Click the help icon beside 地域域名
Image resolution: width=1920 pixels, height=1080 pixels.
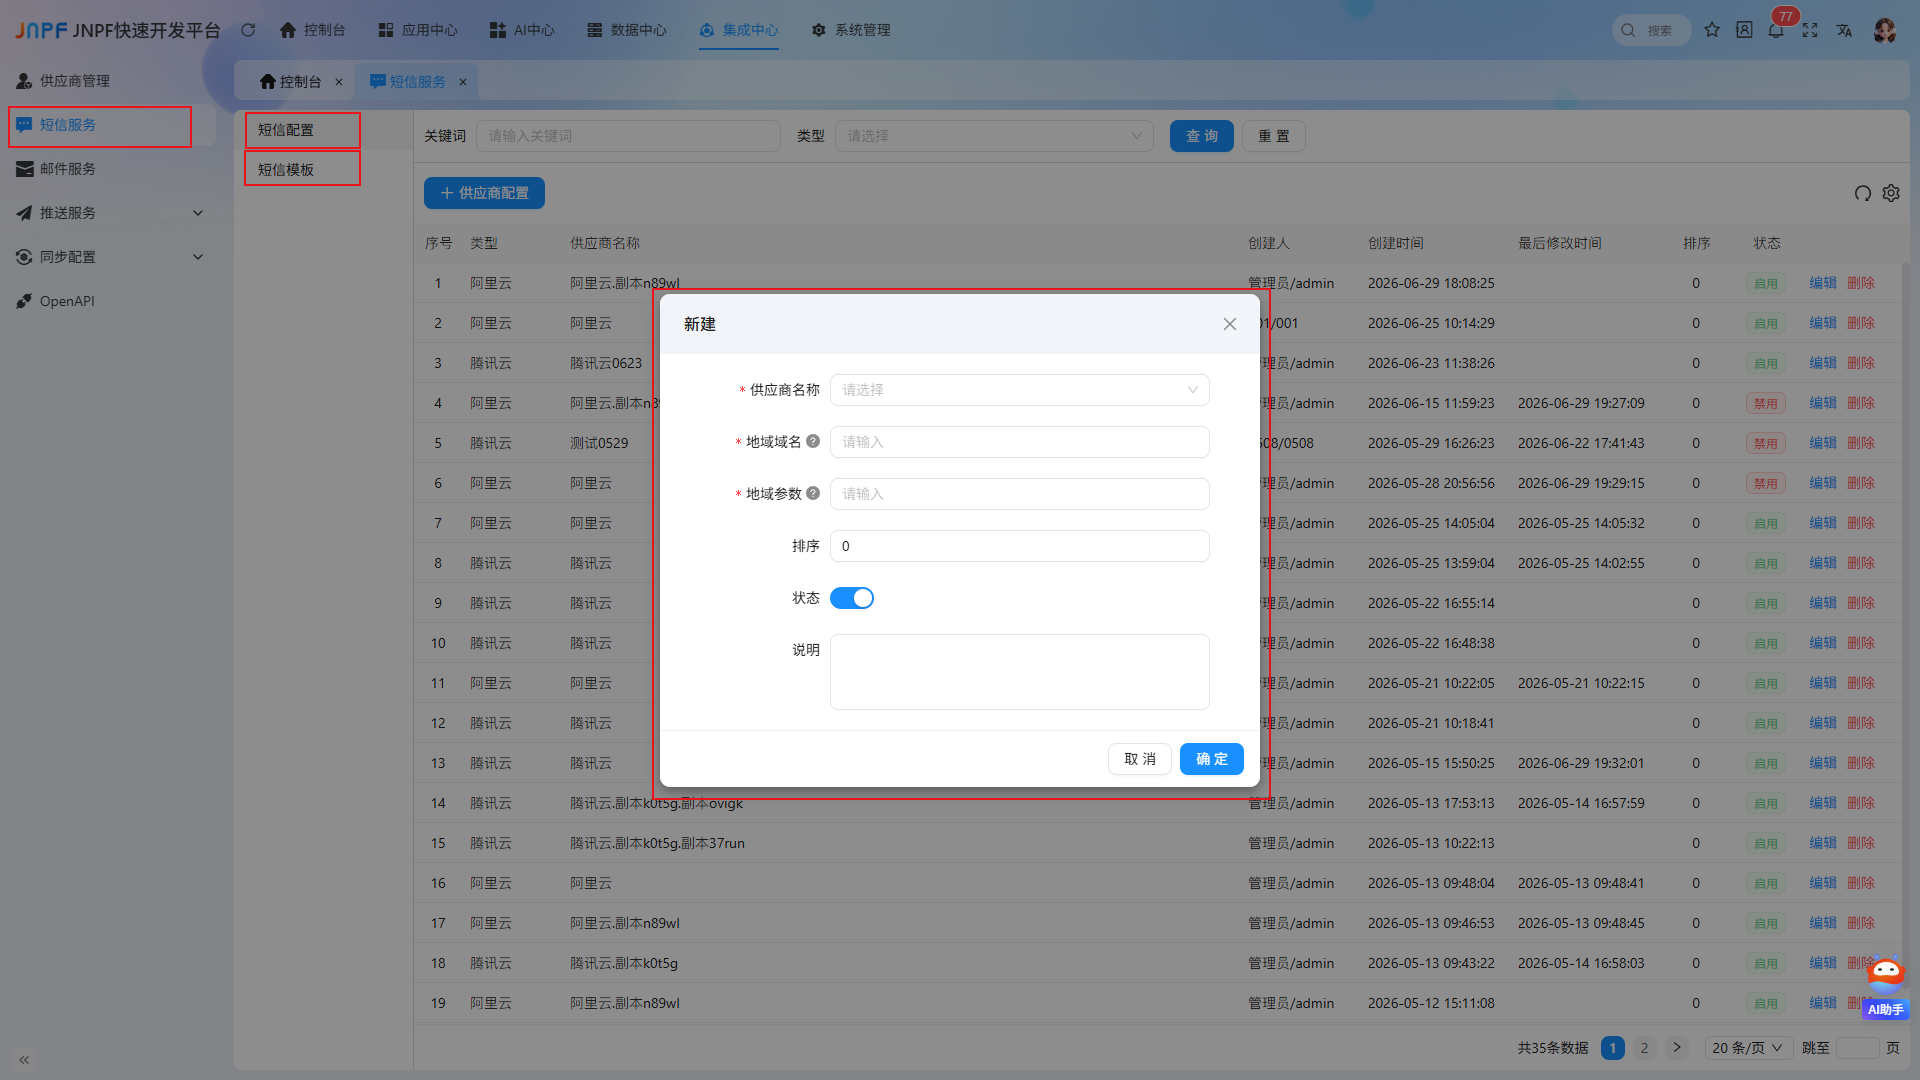point(813,441)
